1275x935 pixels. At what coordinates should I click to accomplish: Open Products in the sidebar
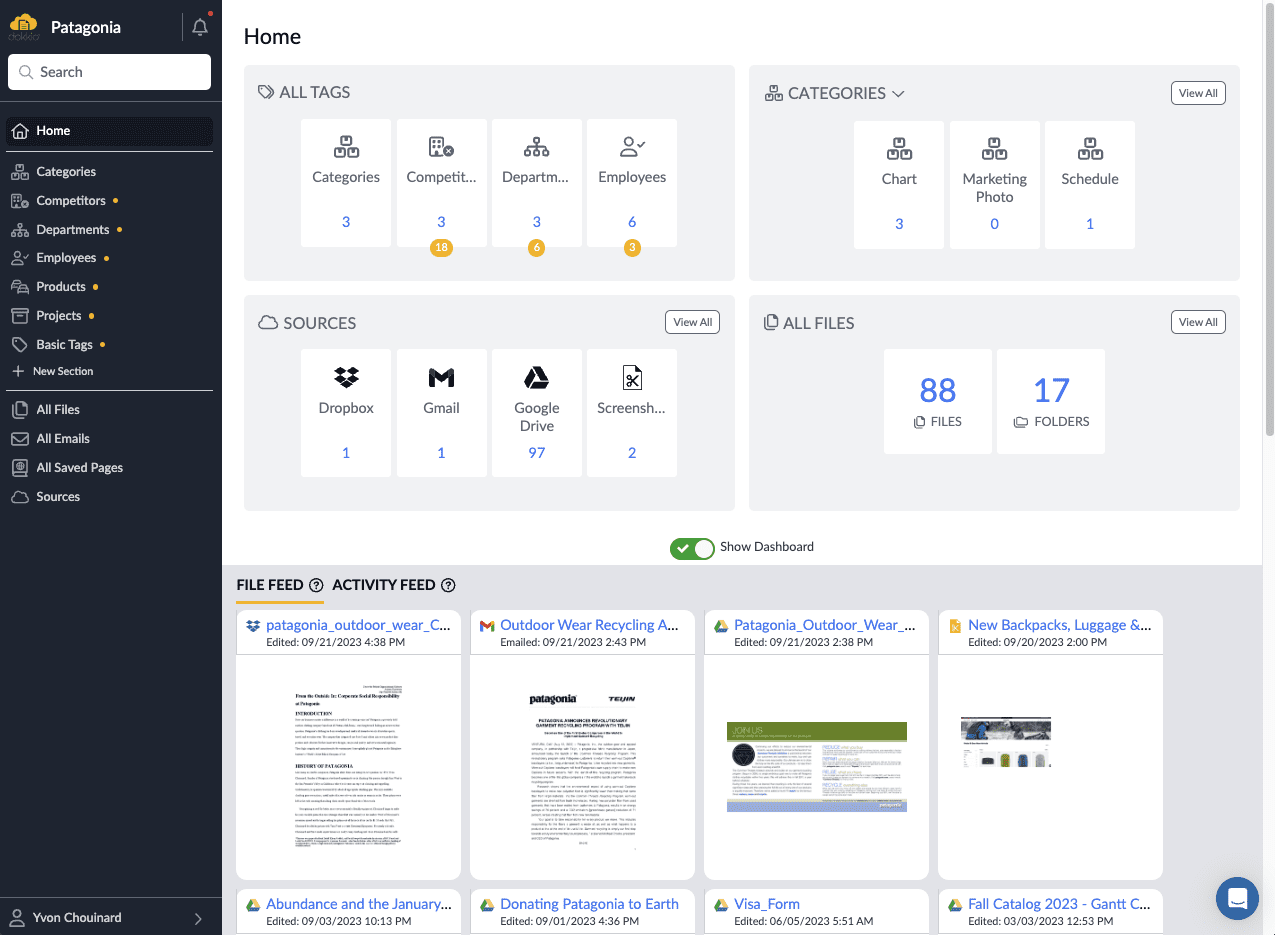pyautogui.click(x=60, y=287)
